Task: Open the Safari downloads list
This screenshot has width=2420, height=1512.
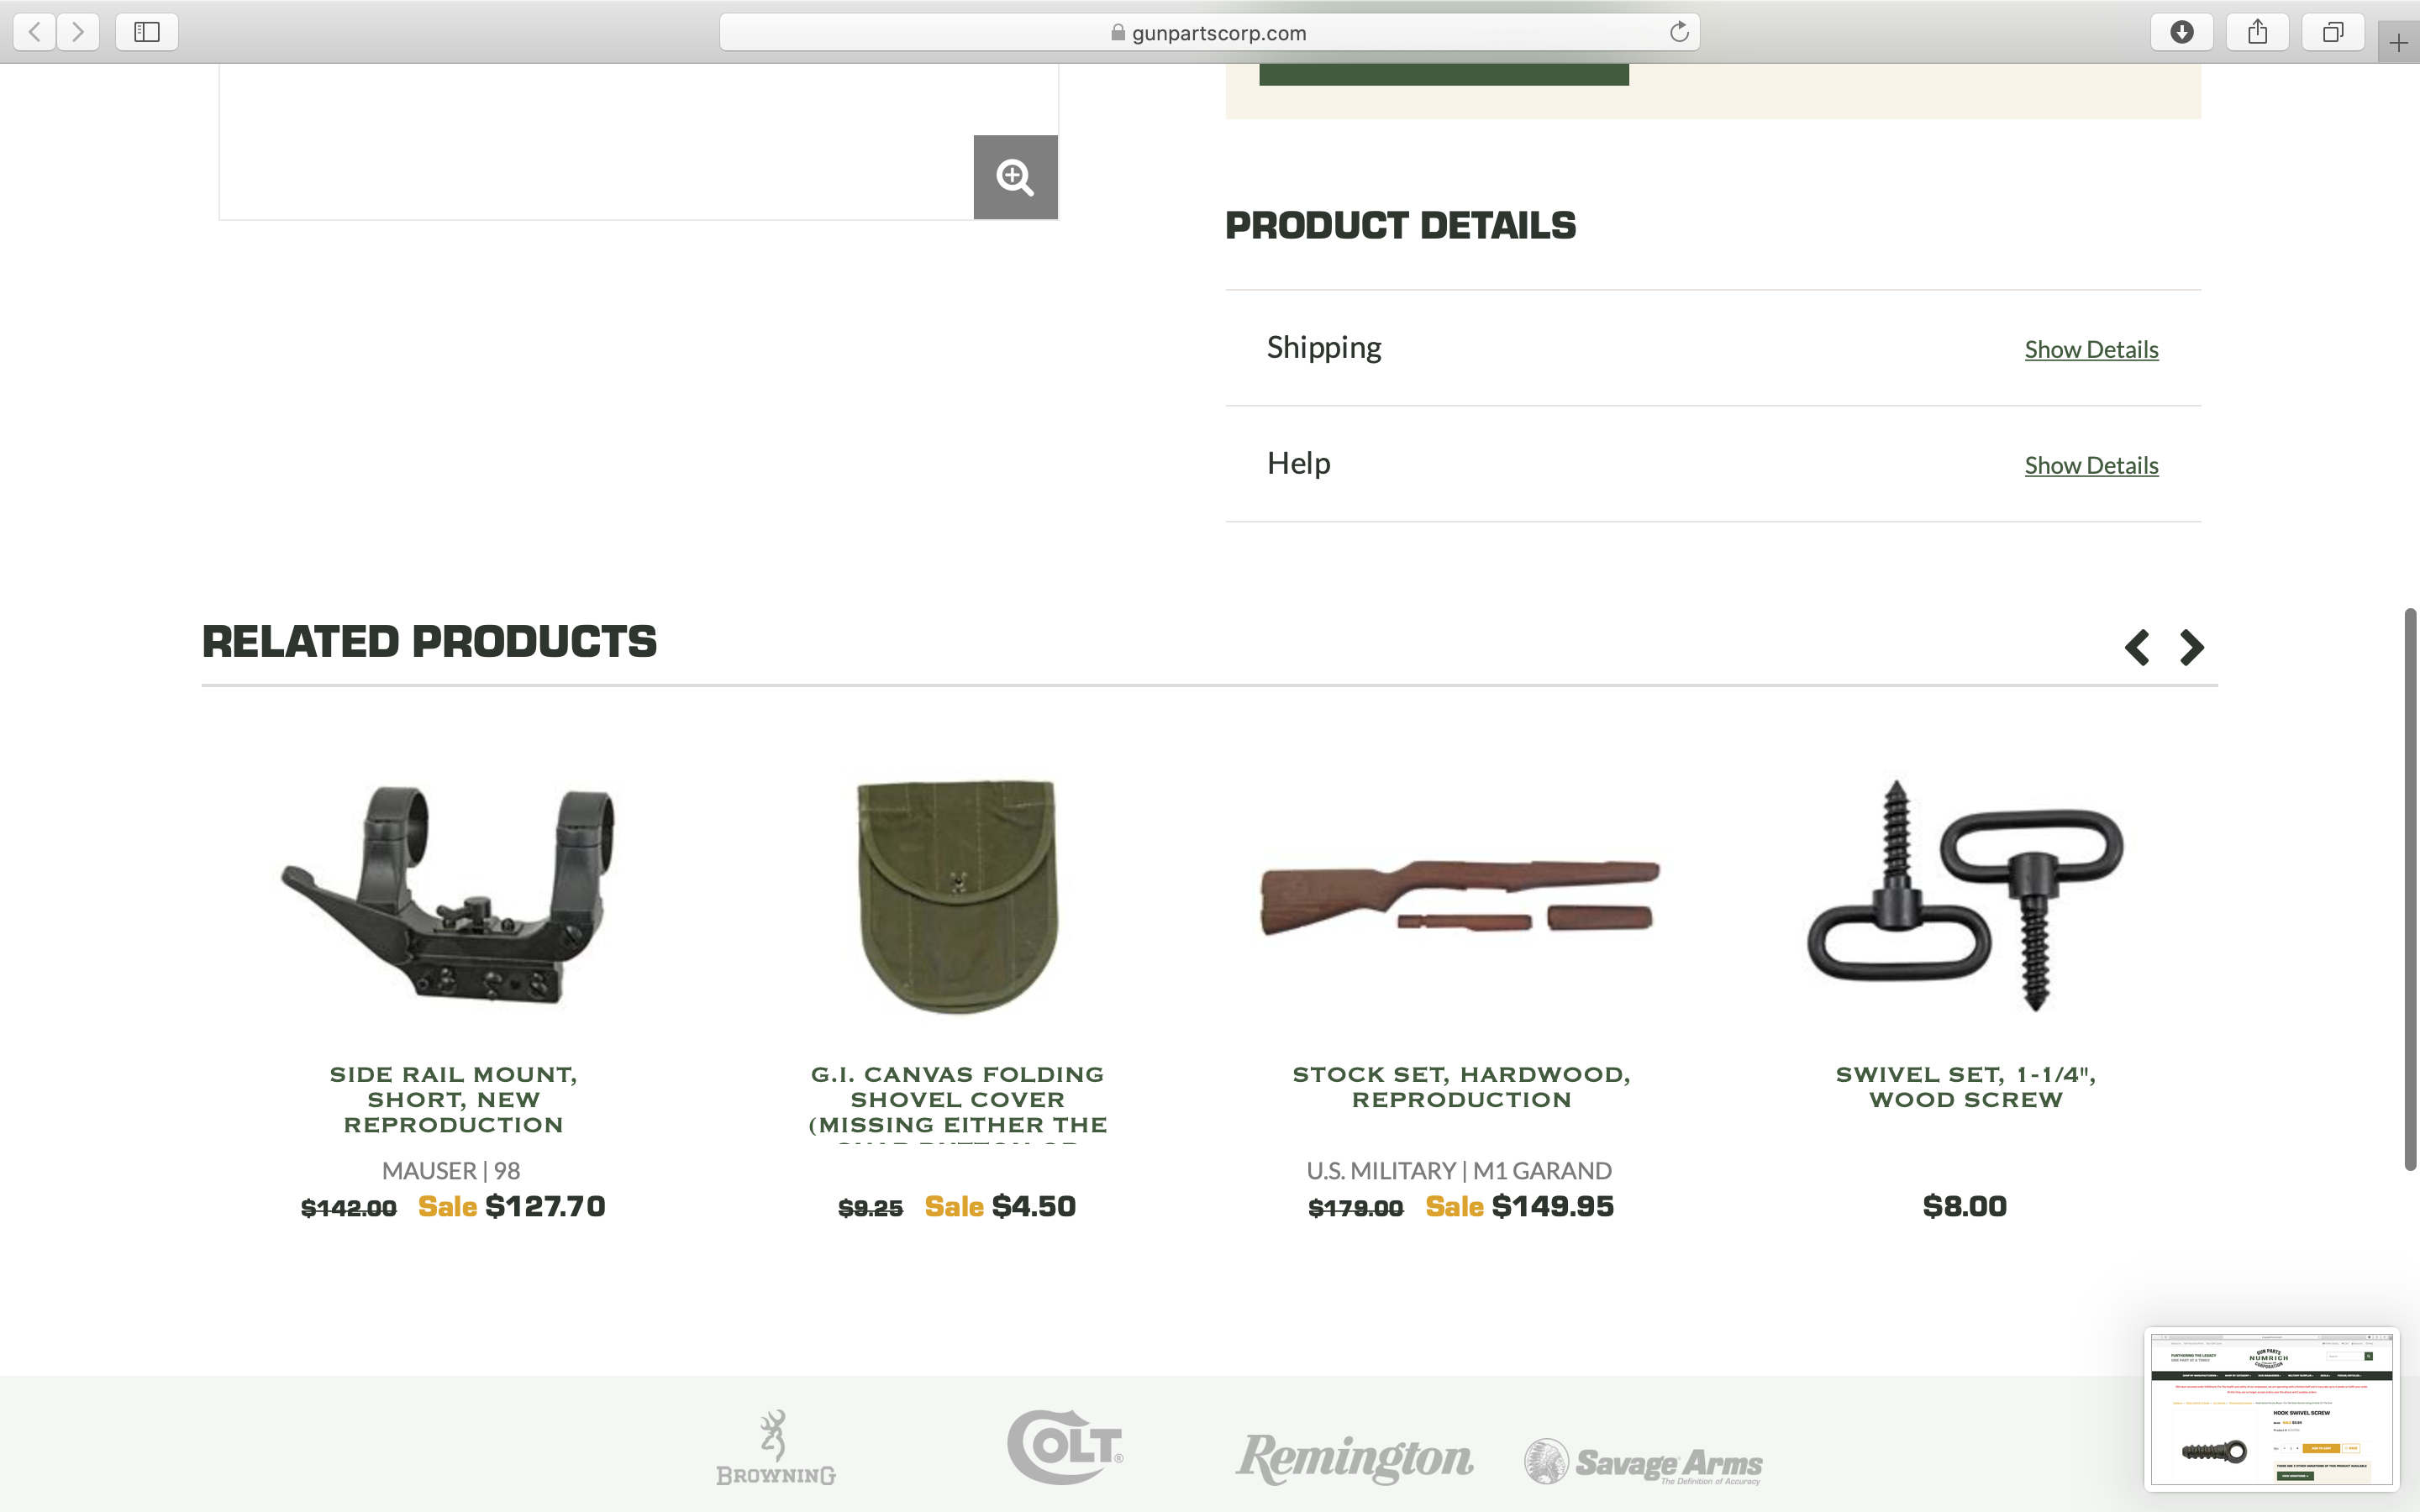Action: click(x=2182, y=32)
